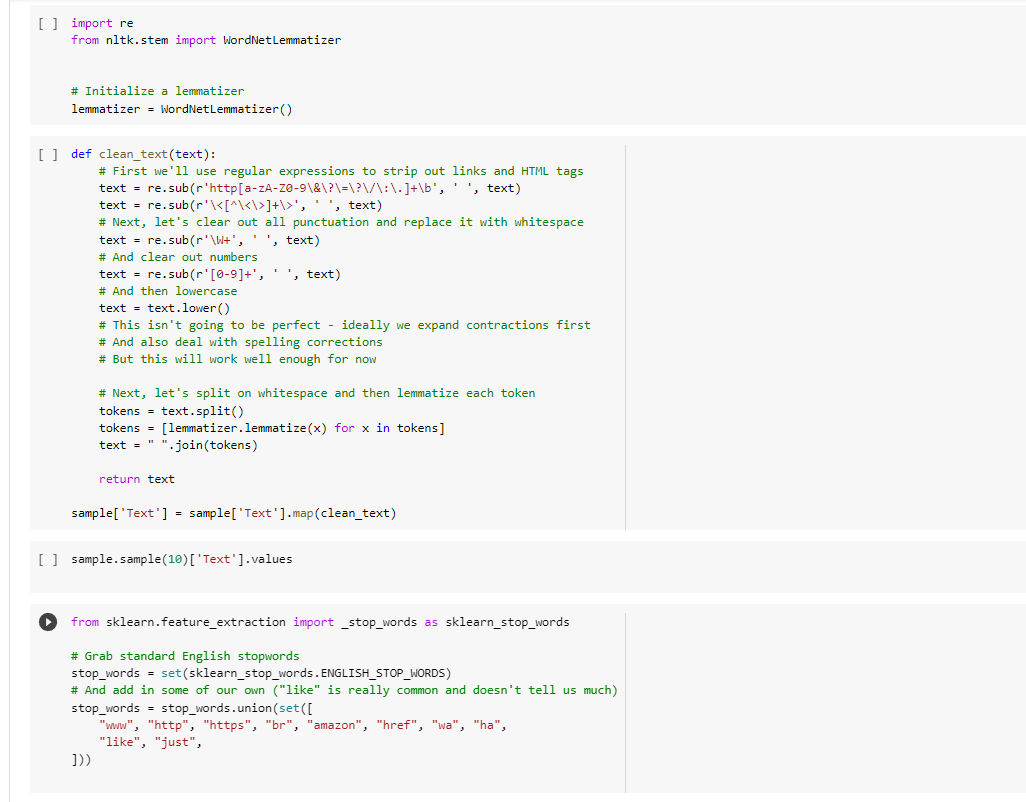
Task: Click the execution bracket of the import re cell
Action: tap(47, 22)
